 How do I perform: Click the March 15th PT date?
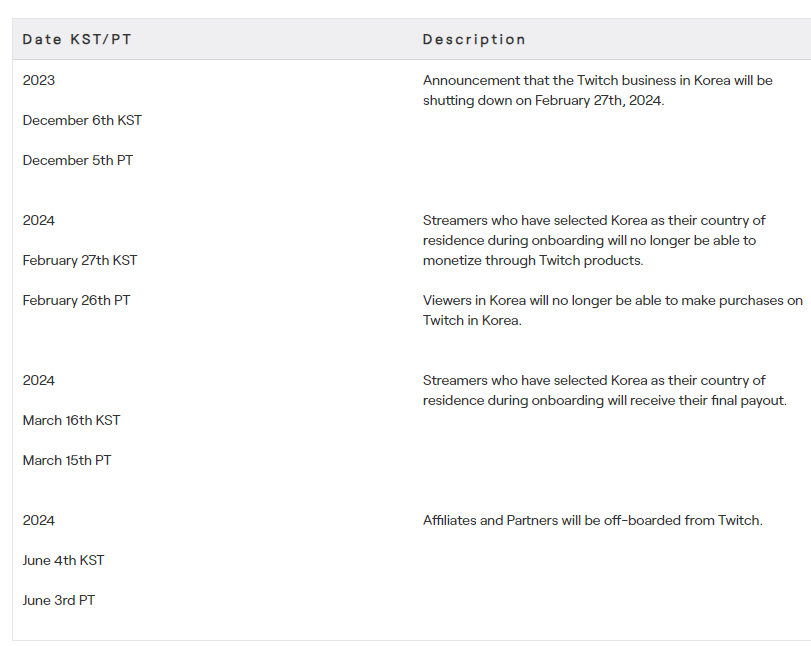tap(67, 460)
